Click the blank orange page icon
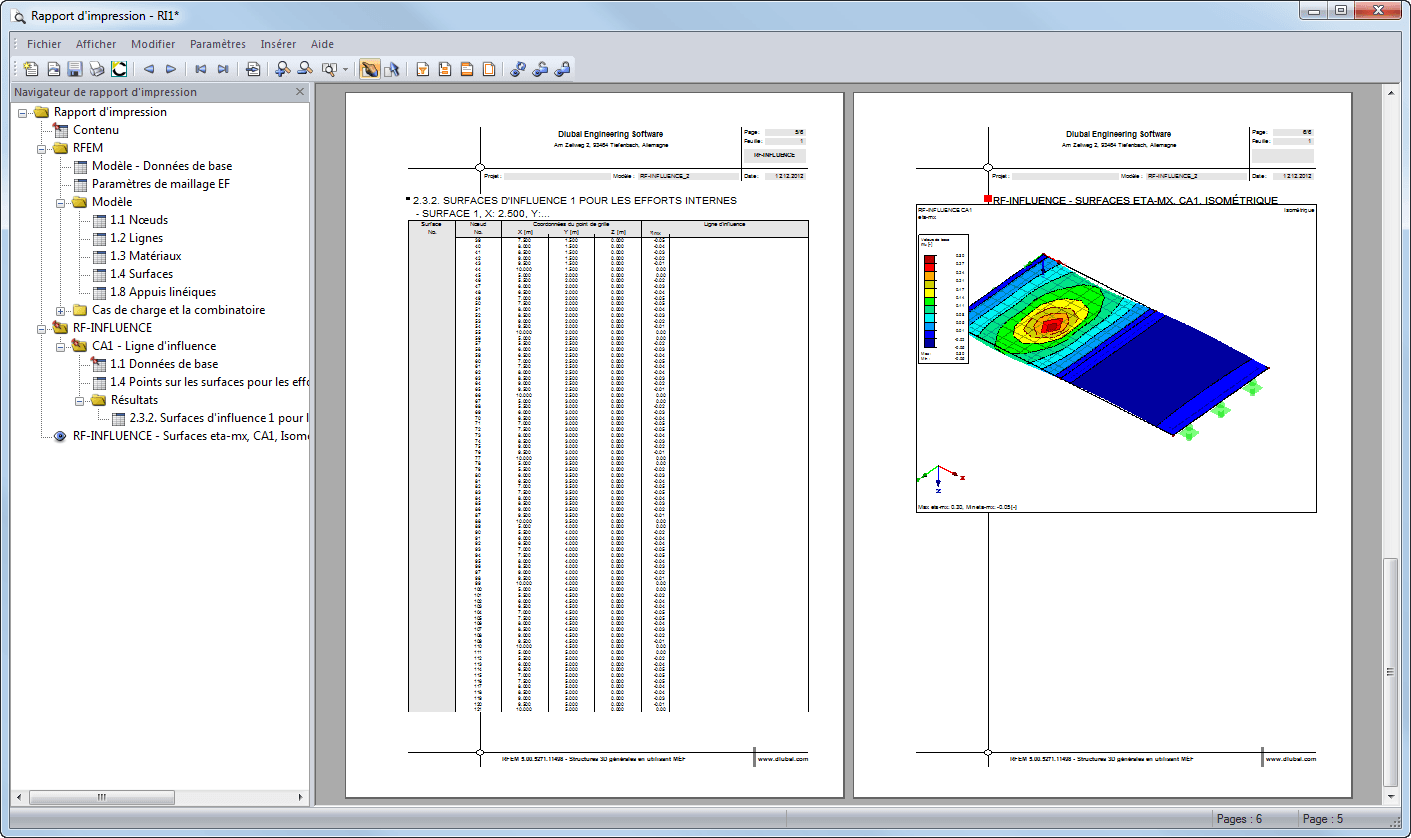The width and height of the screenshot is (1411, 838). [489, 69]
